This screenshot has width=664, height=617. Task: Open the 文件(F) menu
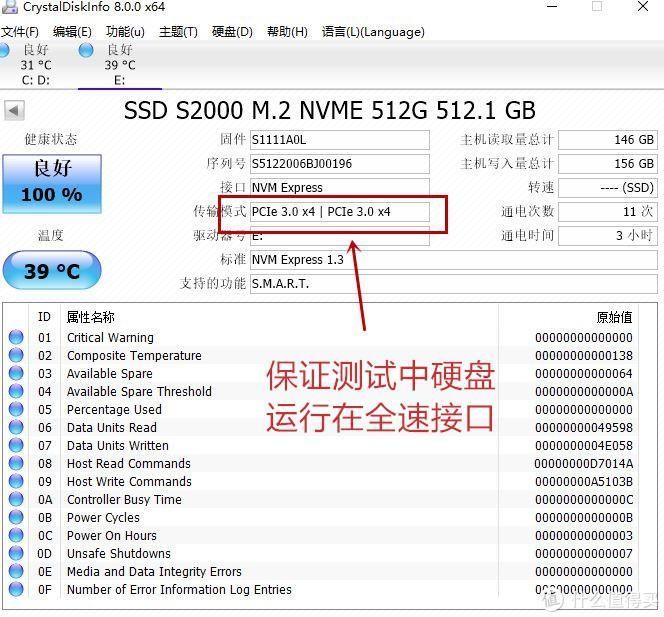19,32
